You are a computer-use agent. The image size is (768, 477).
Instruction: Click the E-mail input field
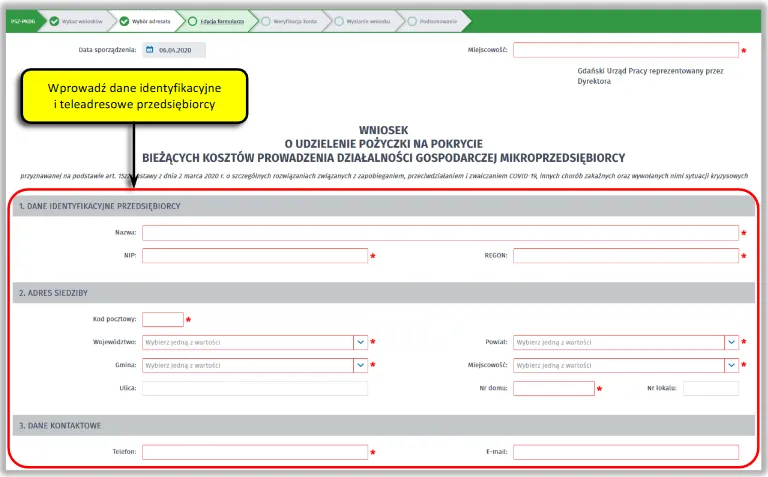pos(625,452)
